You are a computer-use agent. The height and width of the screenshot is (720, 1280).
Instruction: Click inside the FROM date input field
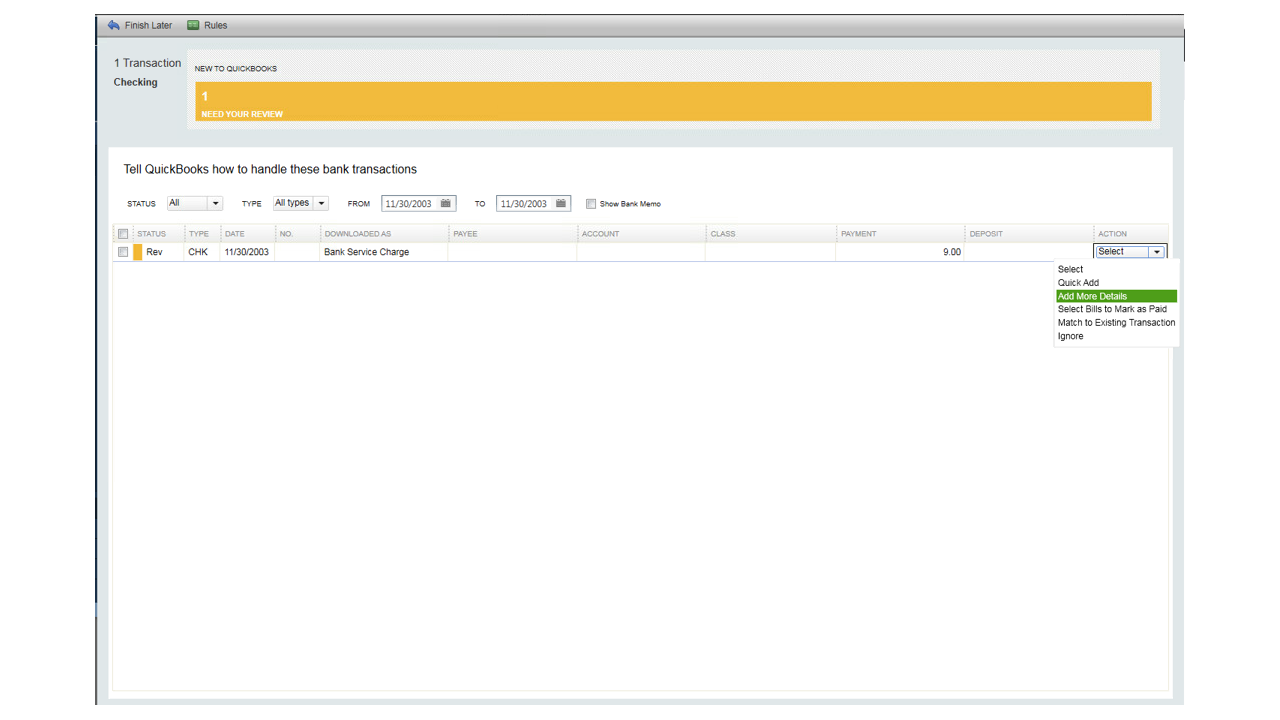[x=412, y=203]
